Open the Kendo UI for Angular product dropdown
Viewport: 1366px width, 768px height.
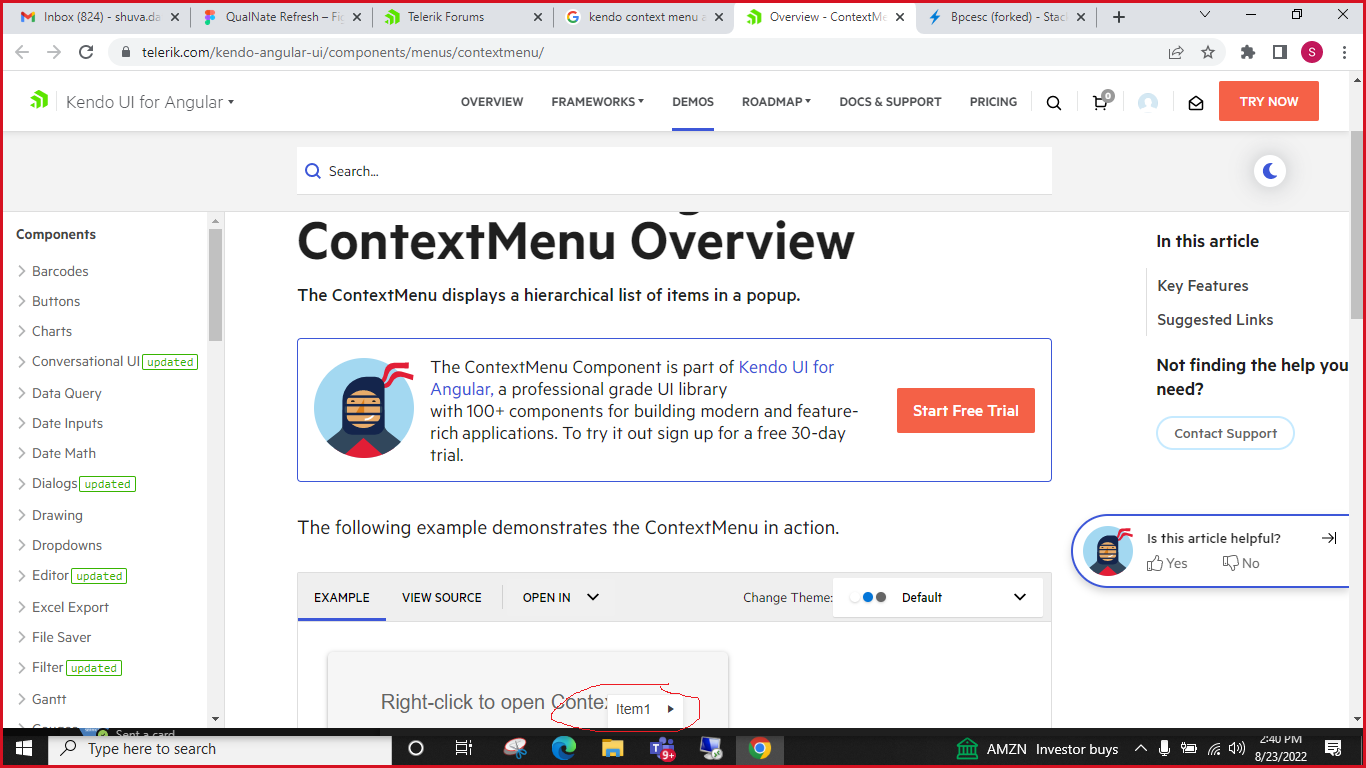click(150, 102)
